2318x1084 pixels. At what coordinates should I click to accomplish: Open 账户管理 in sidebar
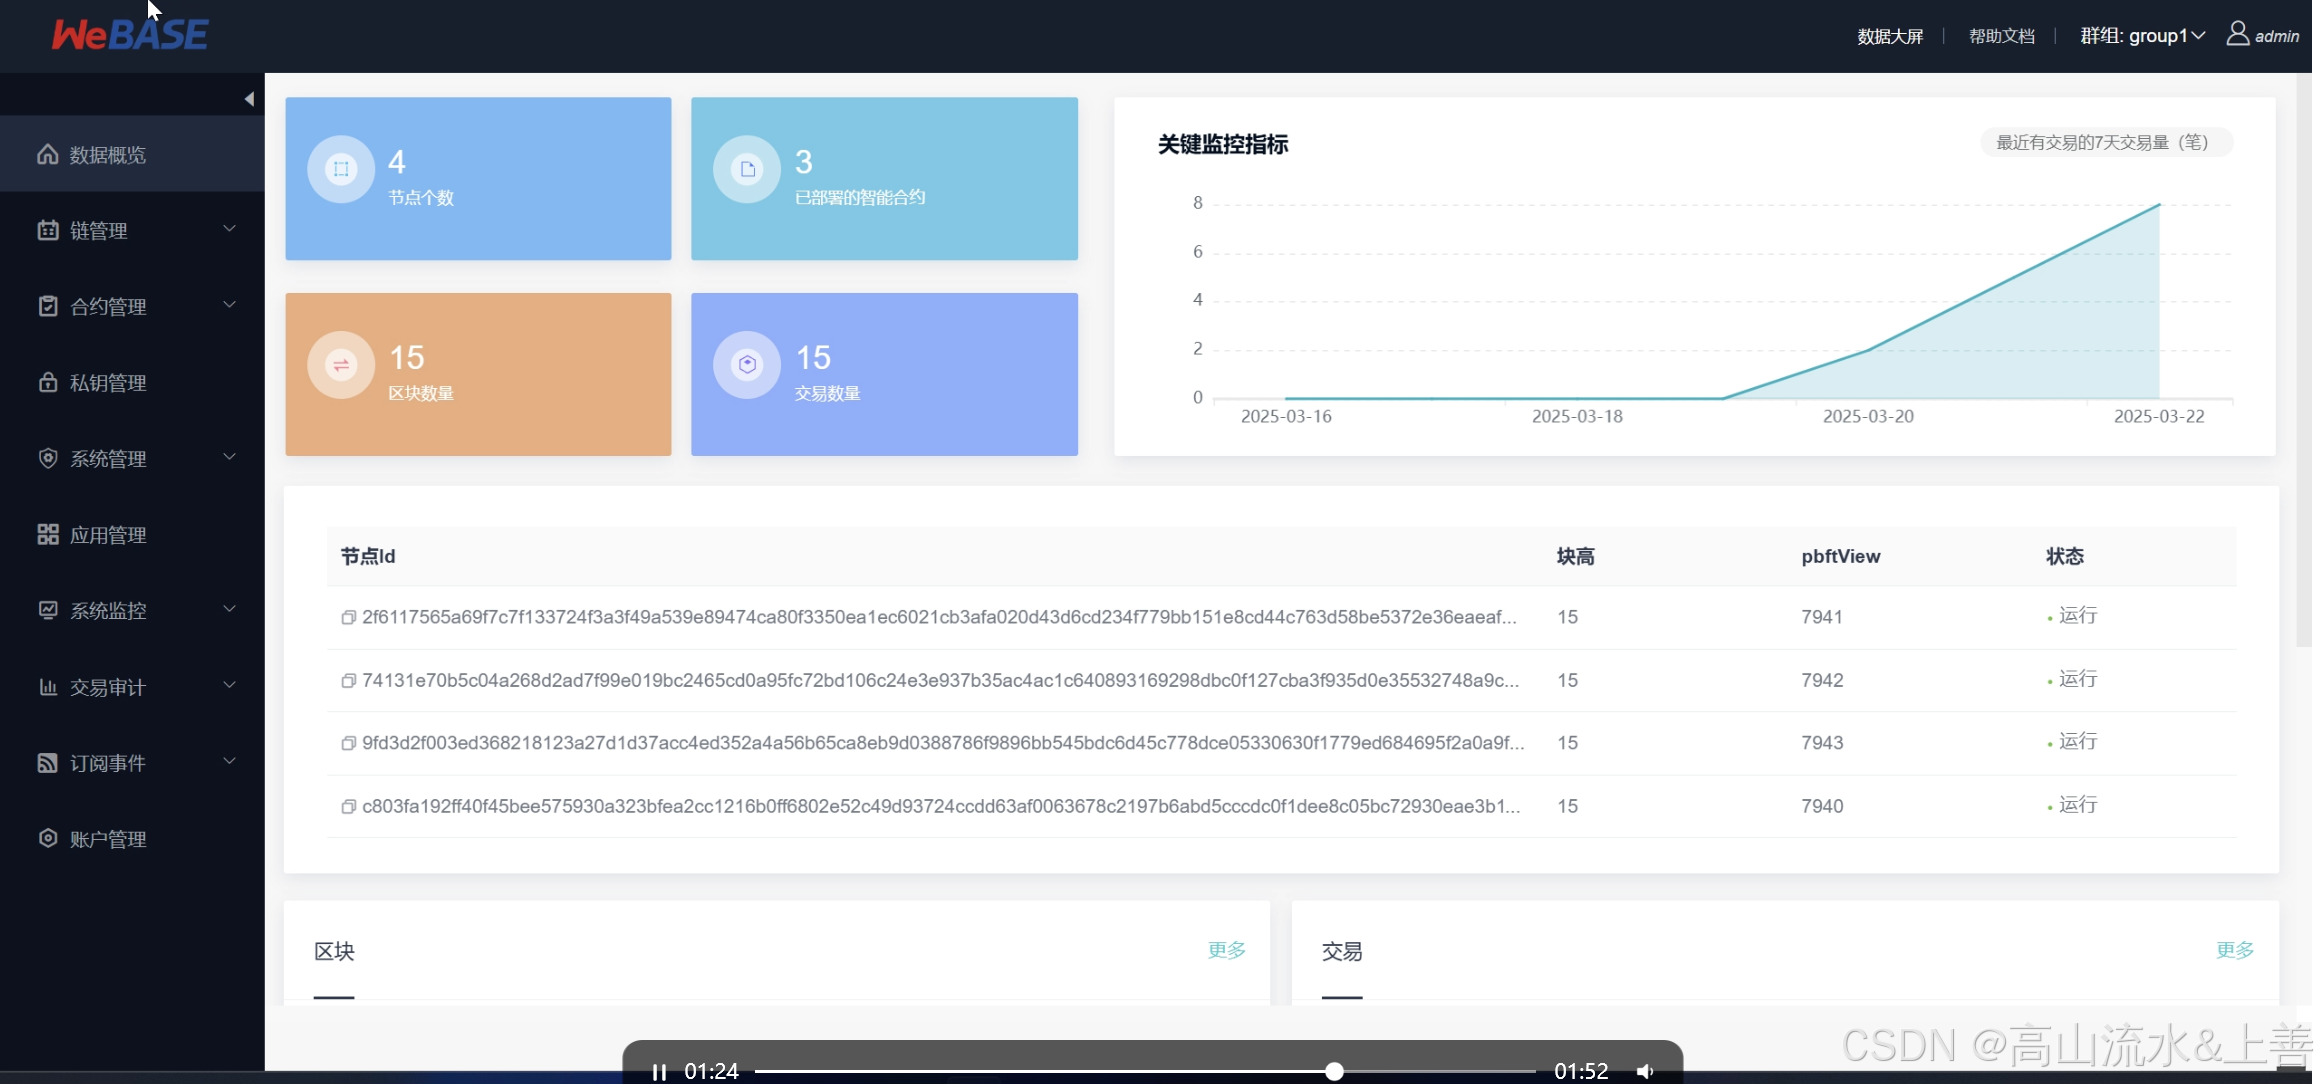coord(108,839)
